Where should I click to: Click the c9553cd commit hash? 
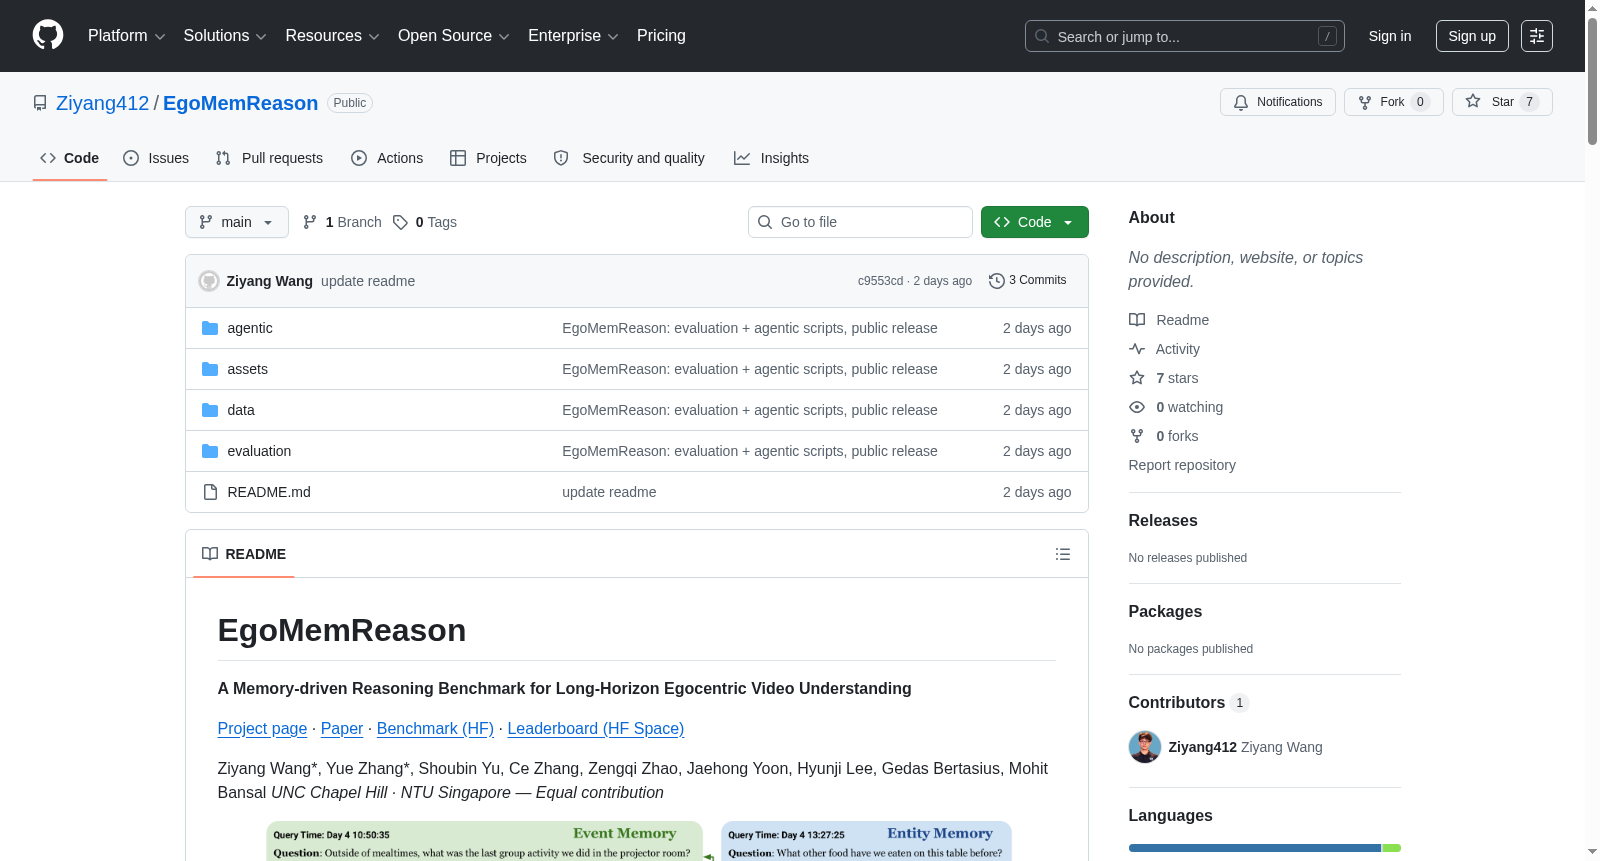(x=880, y=281)
